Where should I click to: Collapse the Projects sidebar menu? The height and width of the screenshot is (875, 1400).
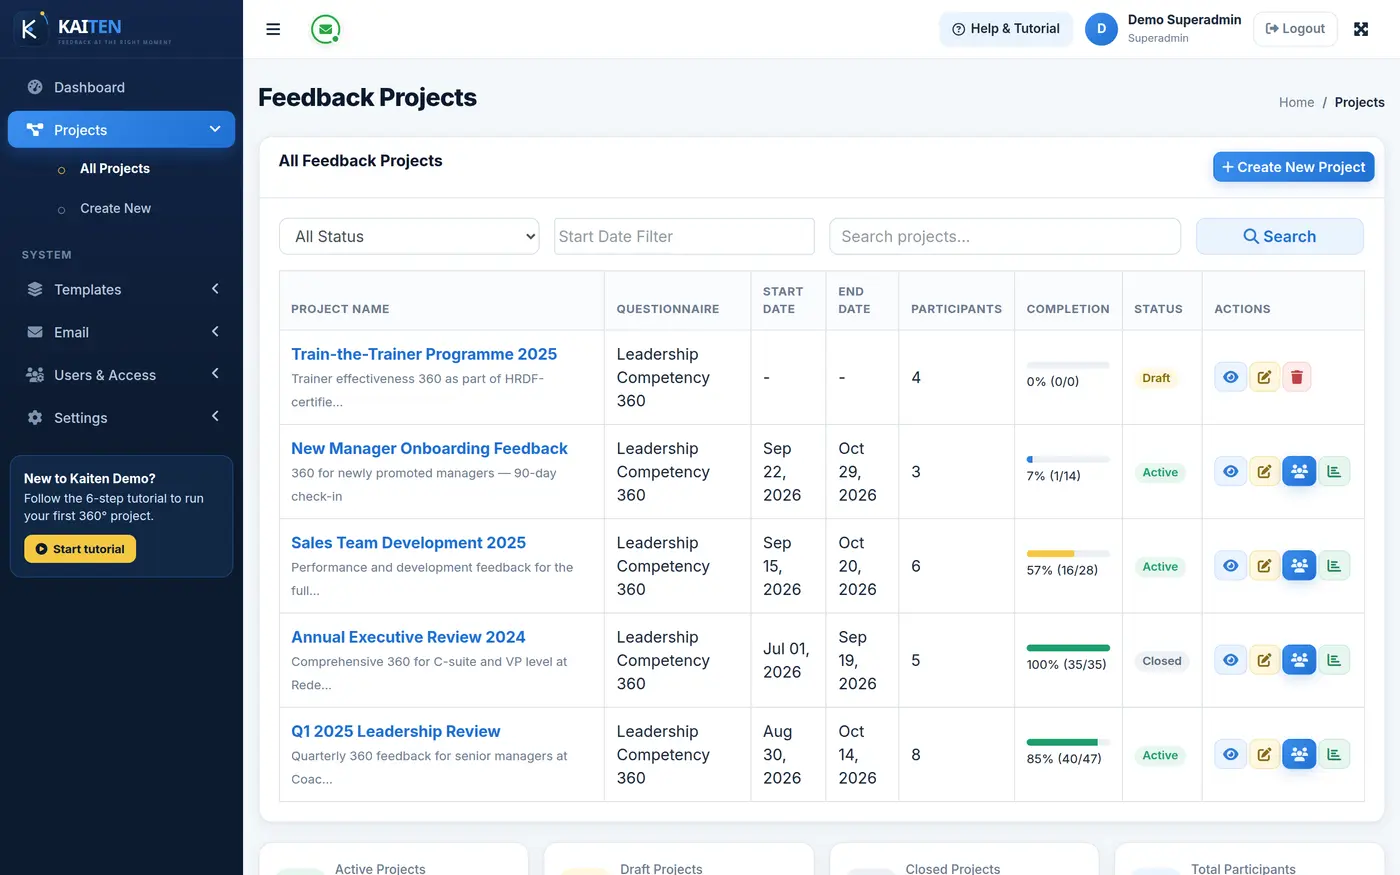click(121, 130)
